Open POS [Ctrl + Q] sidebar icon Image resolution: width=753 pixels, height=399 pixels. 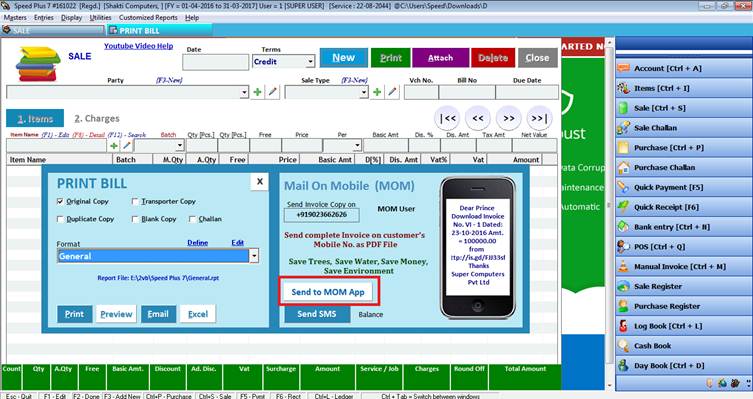click(623, 247)
